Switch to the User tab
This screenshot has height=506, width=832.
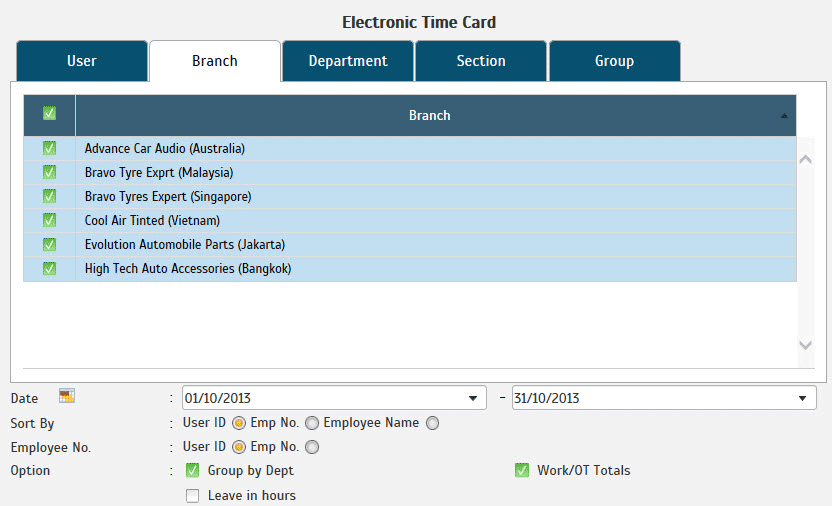pyautogui.click(x=82, y=61)
